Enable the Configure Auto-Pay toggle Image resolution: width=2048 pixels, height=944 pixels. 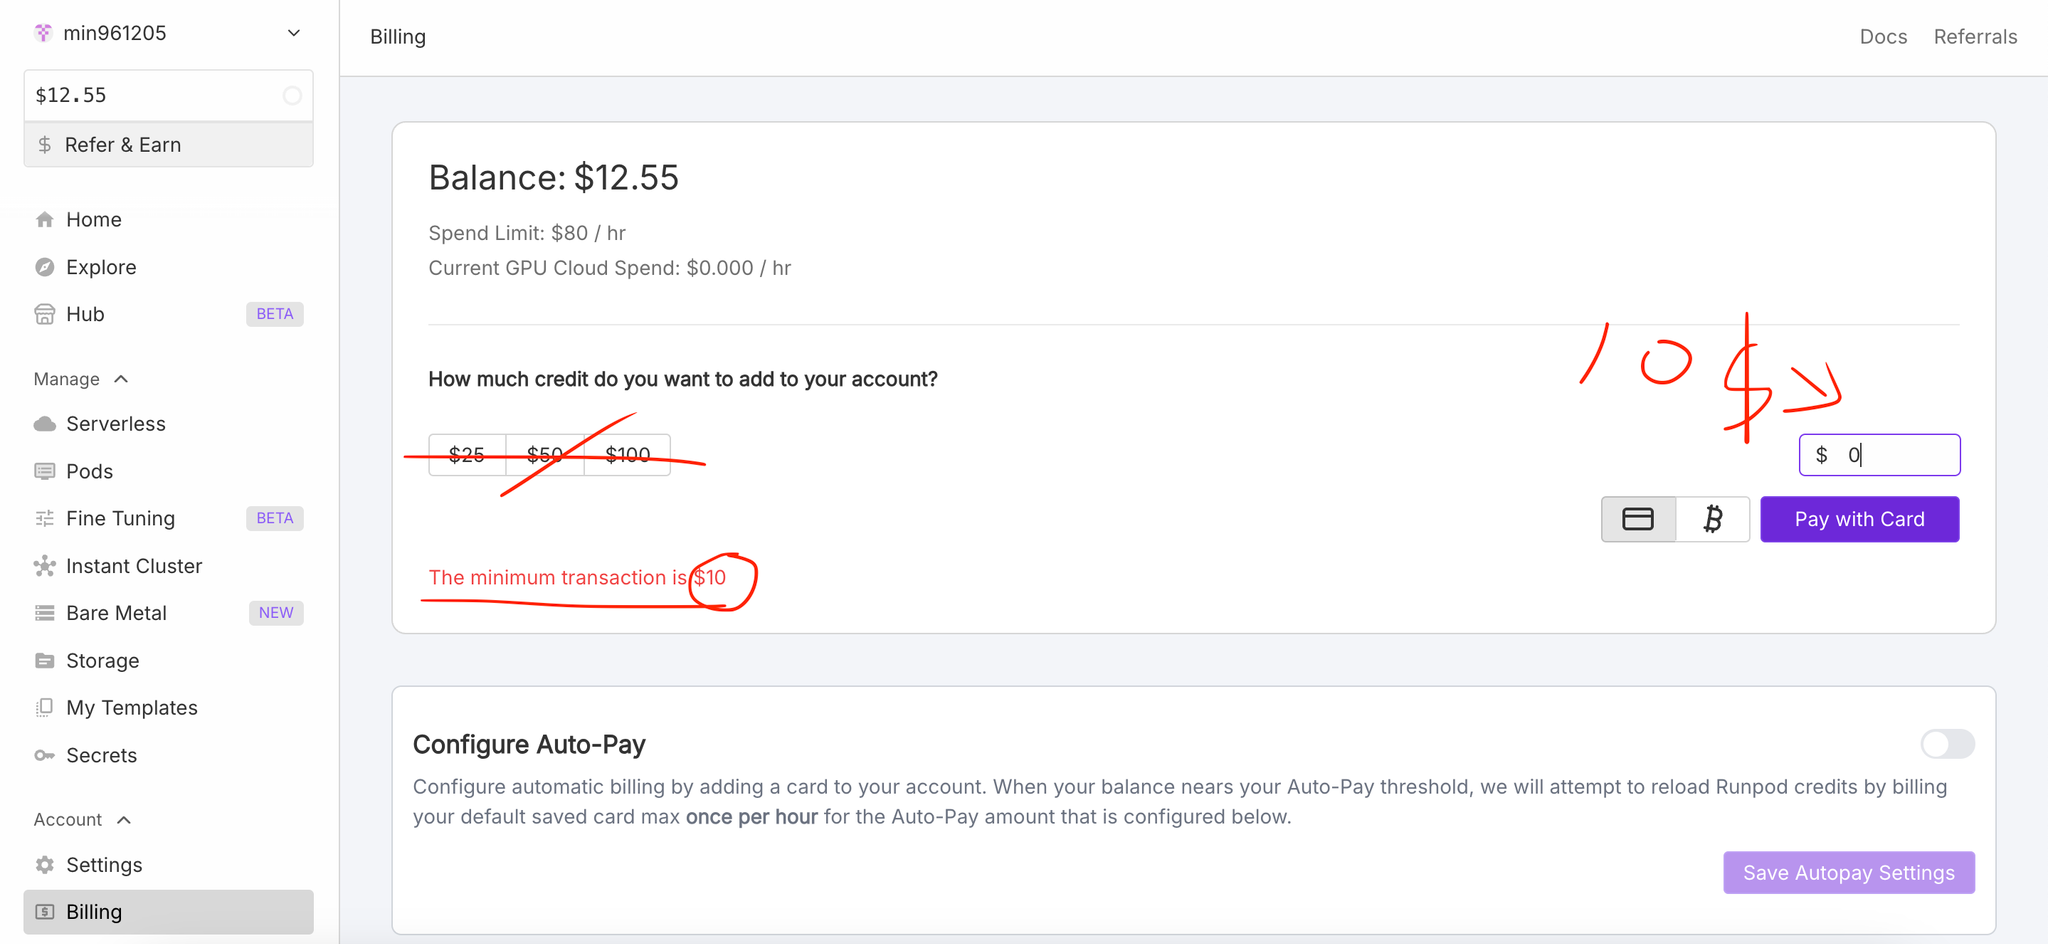click(x=1947, y=744)
